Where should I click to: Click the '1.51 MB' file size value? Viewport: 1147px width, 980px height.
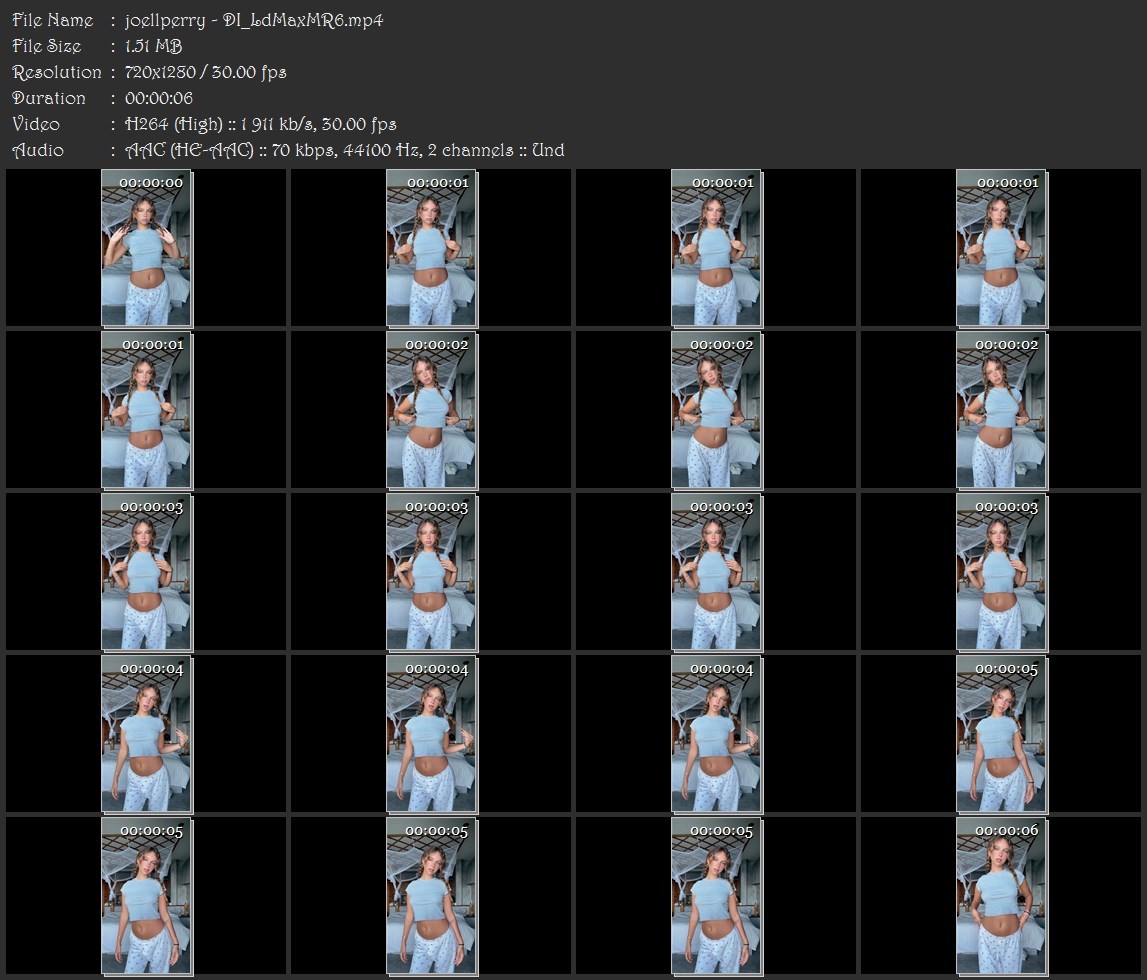[153, 46]
